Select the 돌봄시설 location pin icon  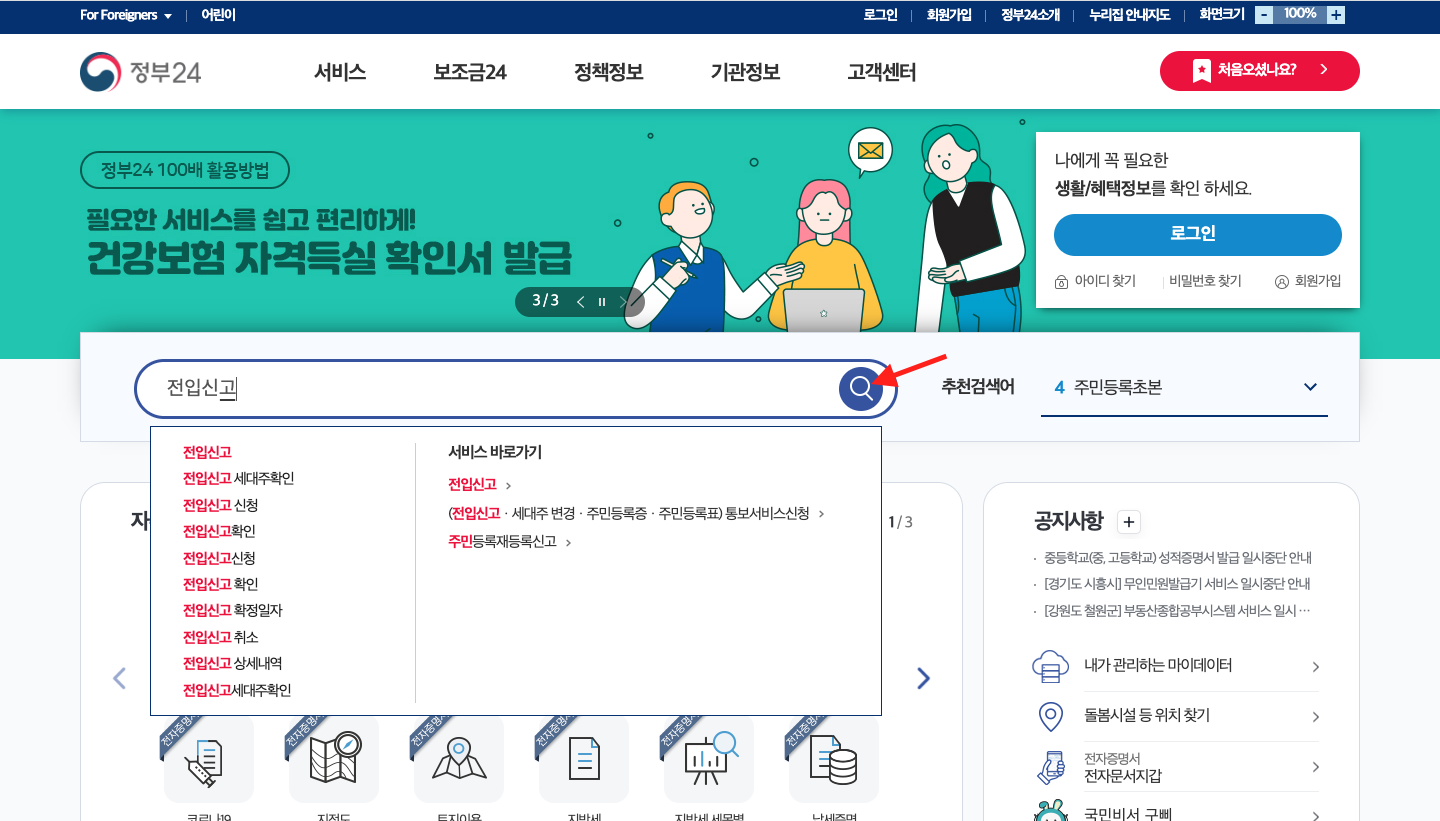(1050, 716)
